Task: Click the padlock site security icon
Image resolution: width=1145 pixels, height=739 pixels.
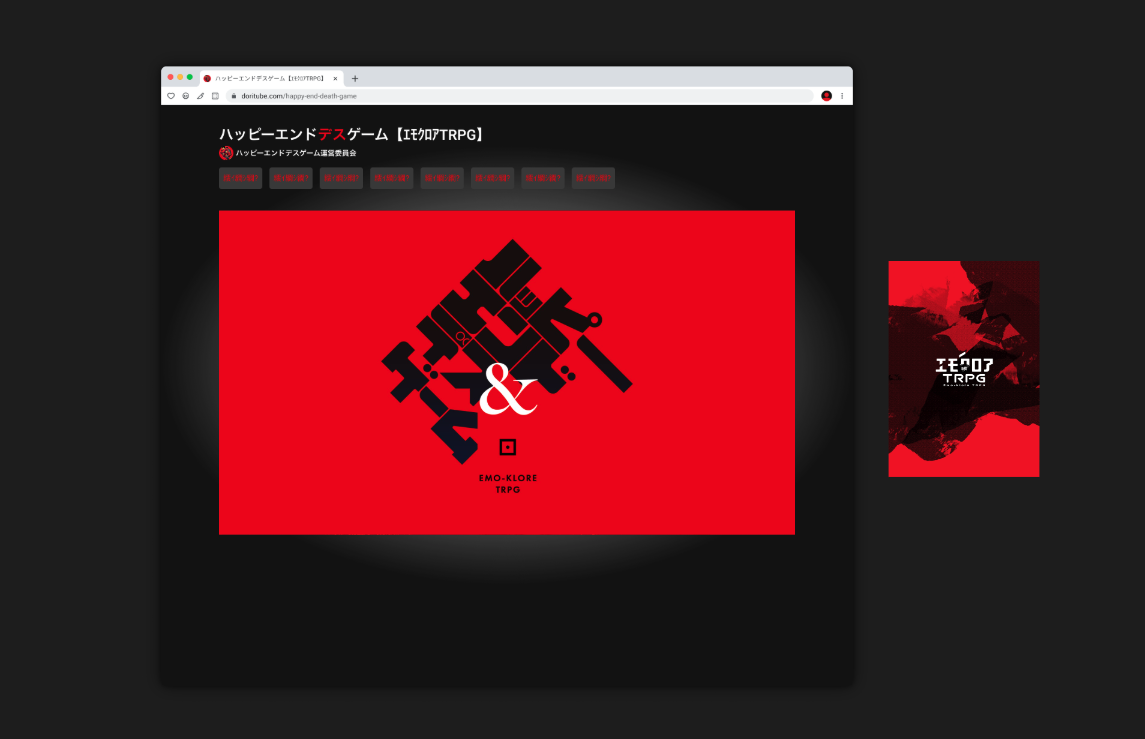Action: click(234, 96)
